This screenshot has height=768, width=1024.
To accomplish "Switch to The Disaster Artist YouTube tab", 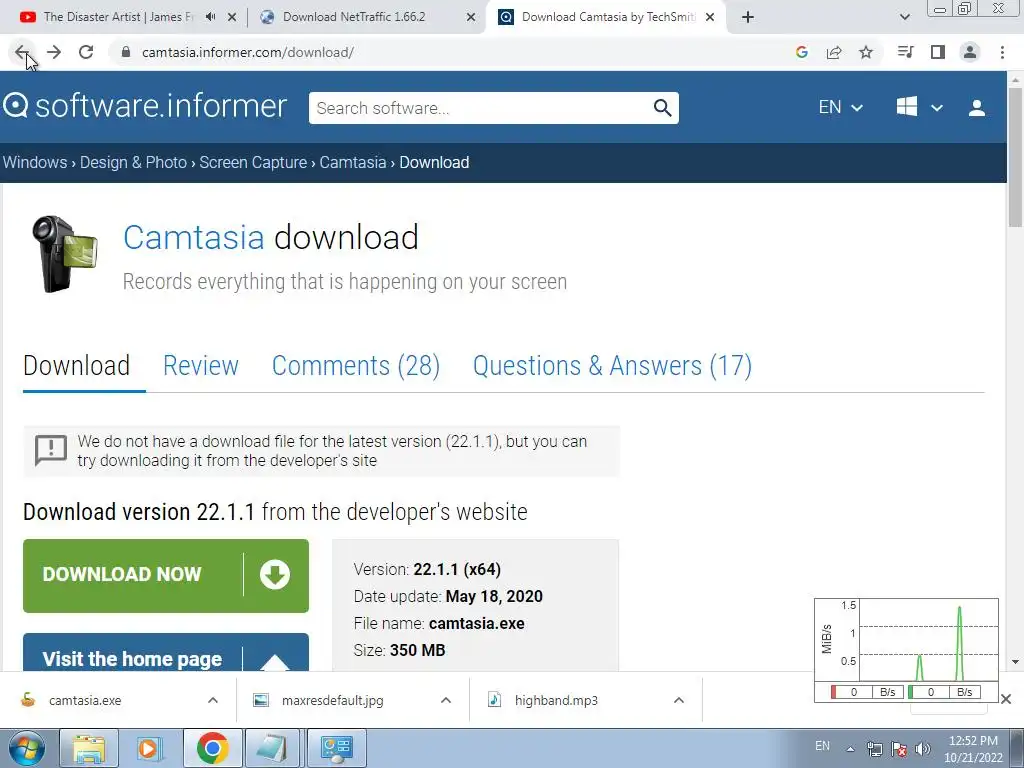I will pos(118,17).
